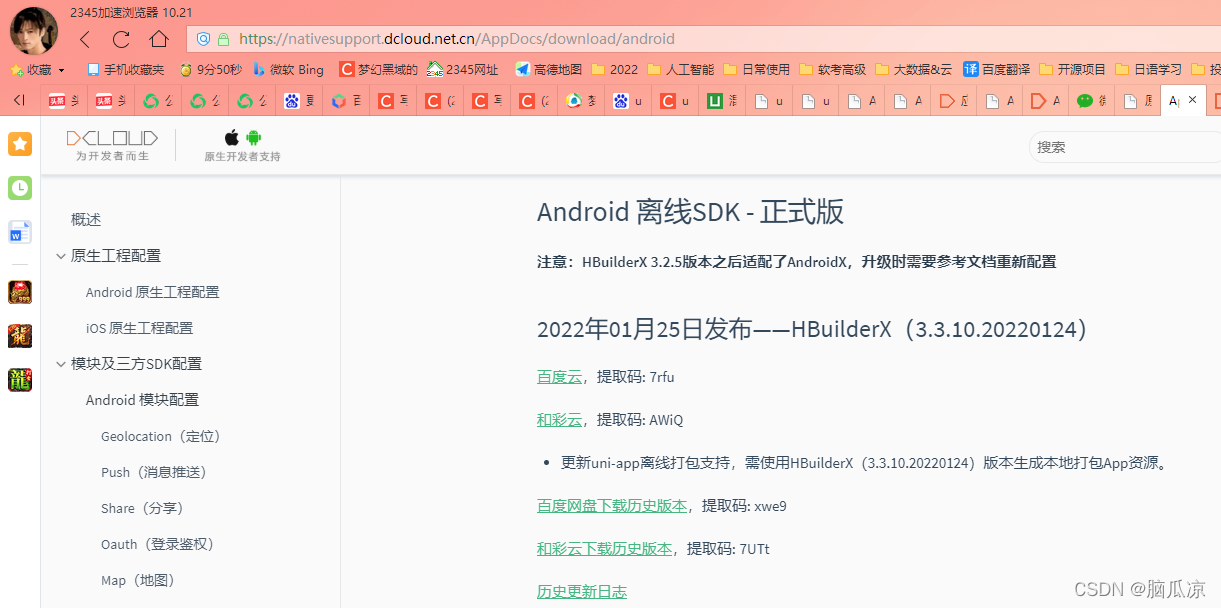Open the 日语学习 bookmark folder
Viewport: 1221px width, 608px height.
tap(1148, 70)
